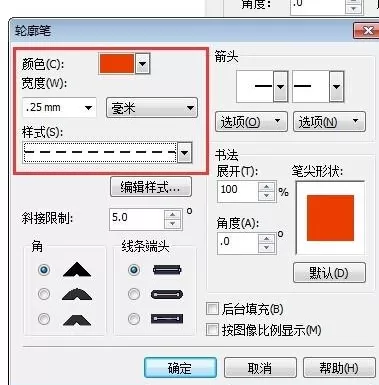This screenshot has width=379, height=385.
Task: Close the 轮廓笔 dialog
Action: coord(365,31)
